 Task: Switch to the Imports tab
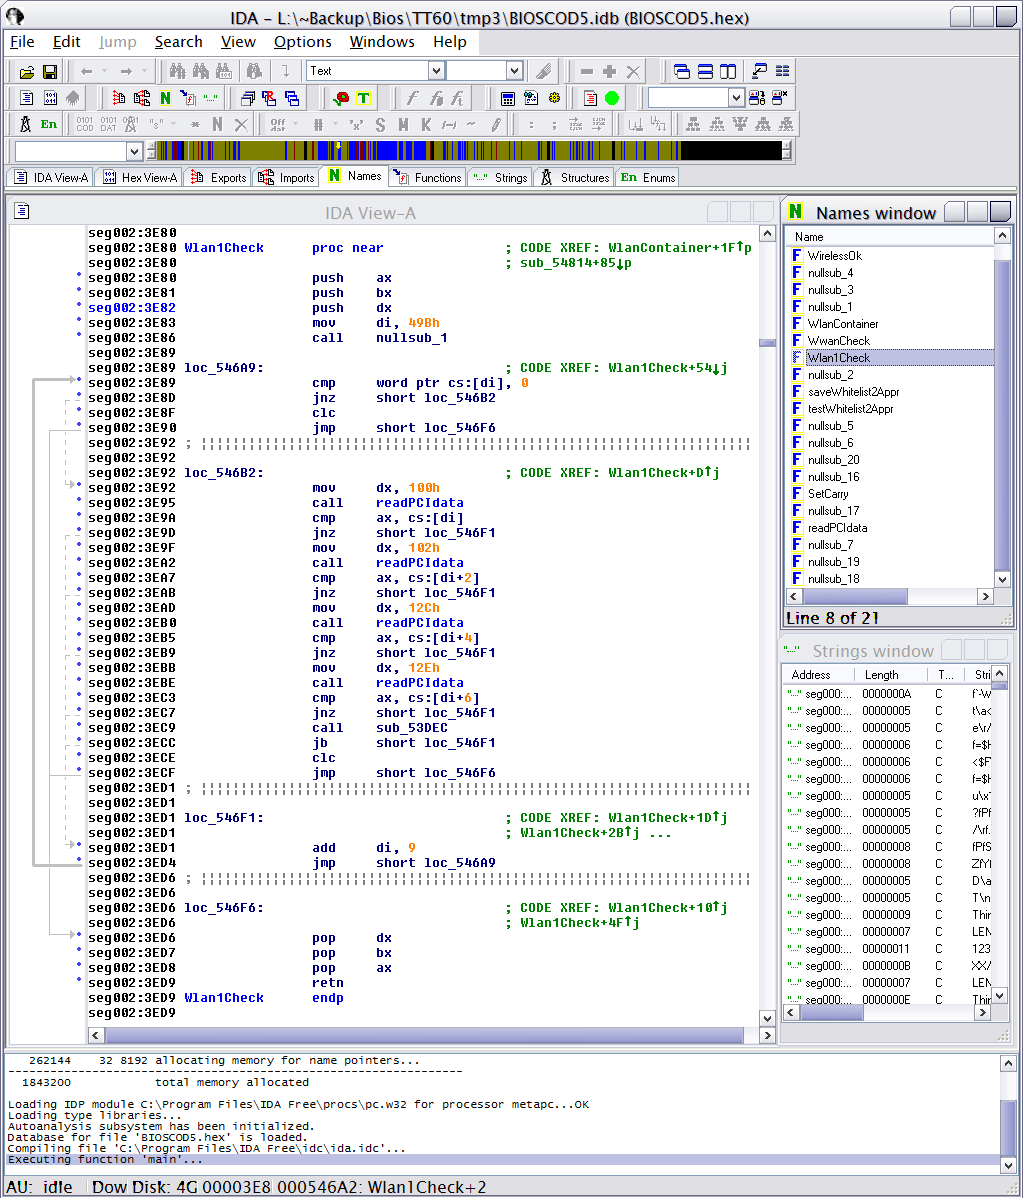[x=287, y=177]
